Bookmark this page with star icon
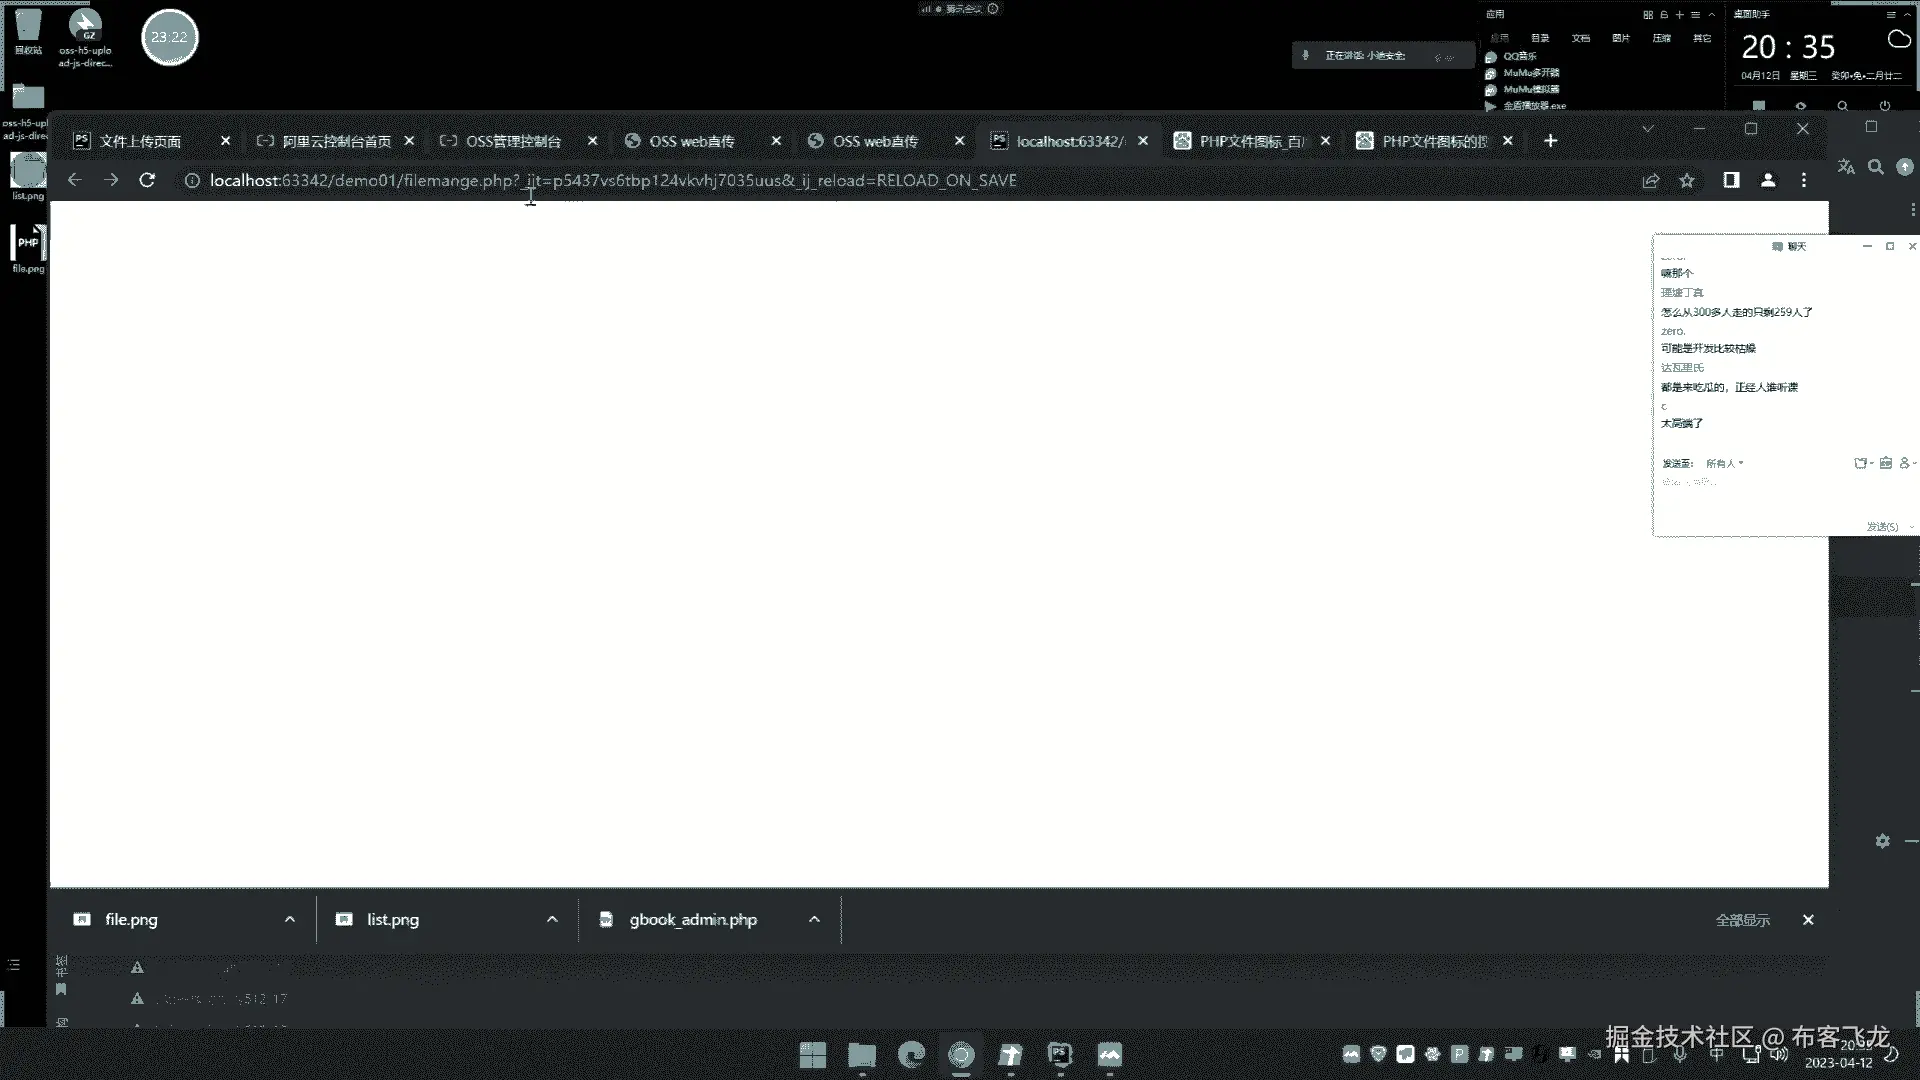The height and width of the screenshot is (1080, 1920). point(1687,180)
